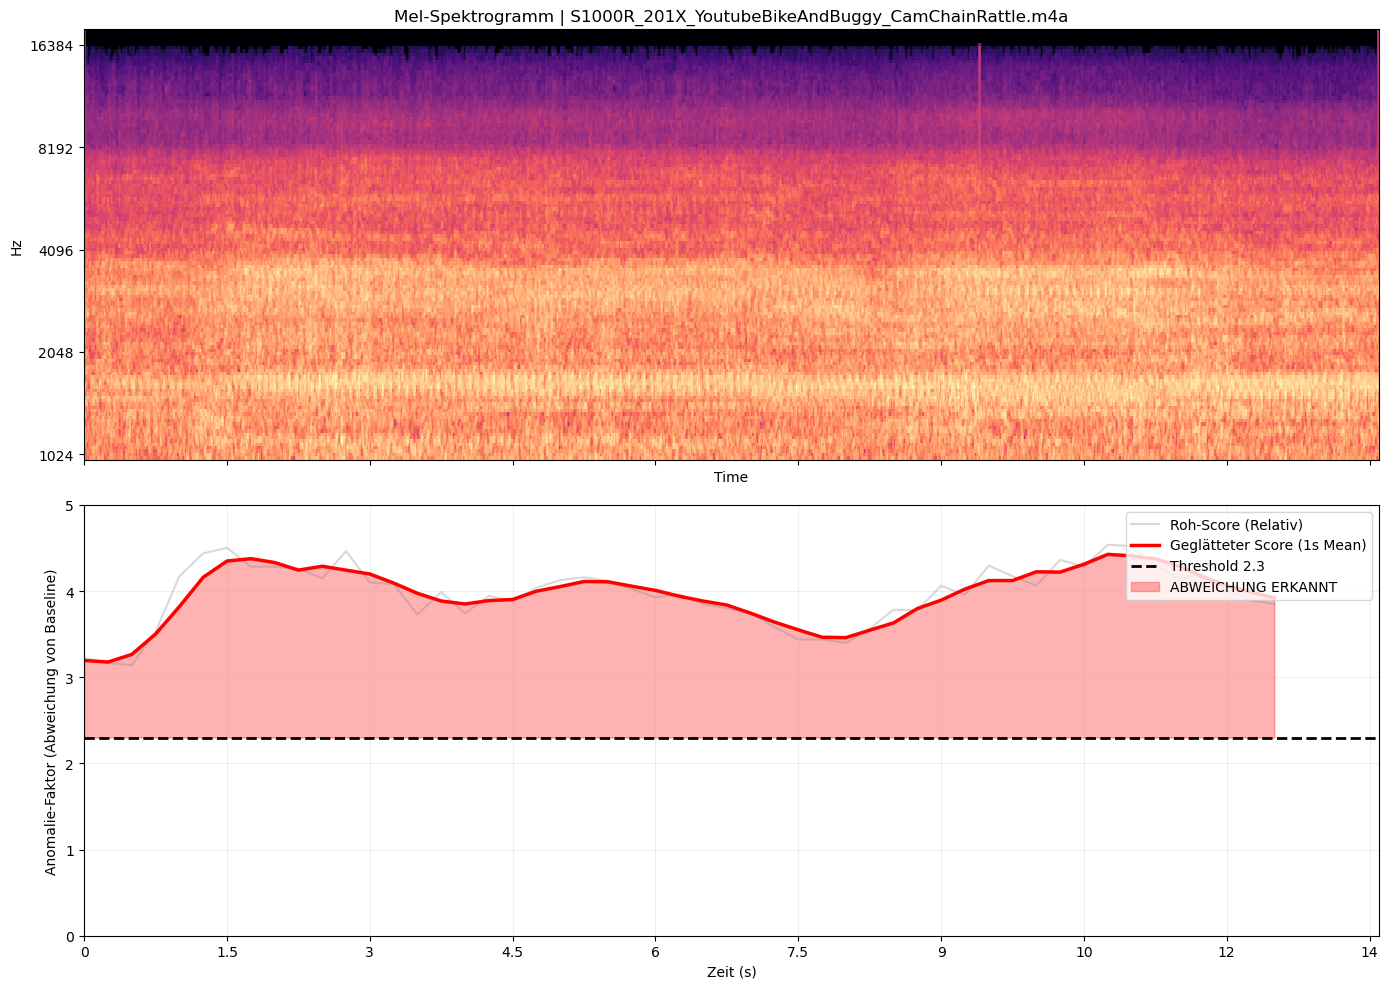Click the 7.5 tick on the Zeit axis
The width and height of the screenshot is (1389, 989).
798,952
